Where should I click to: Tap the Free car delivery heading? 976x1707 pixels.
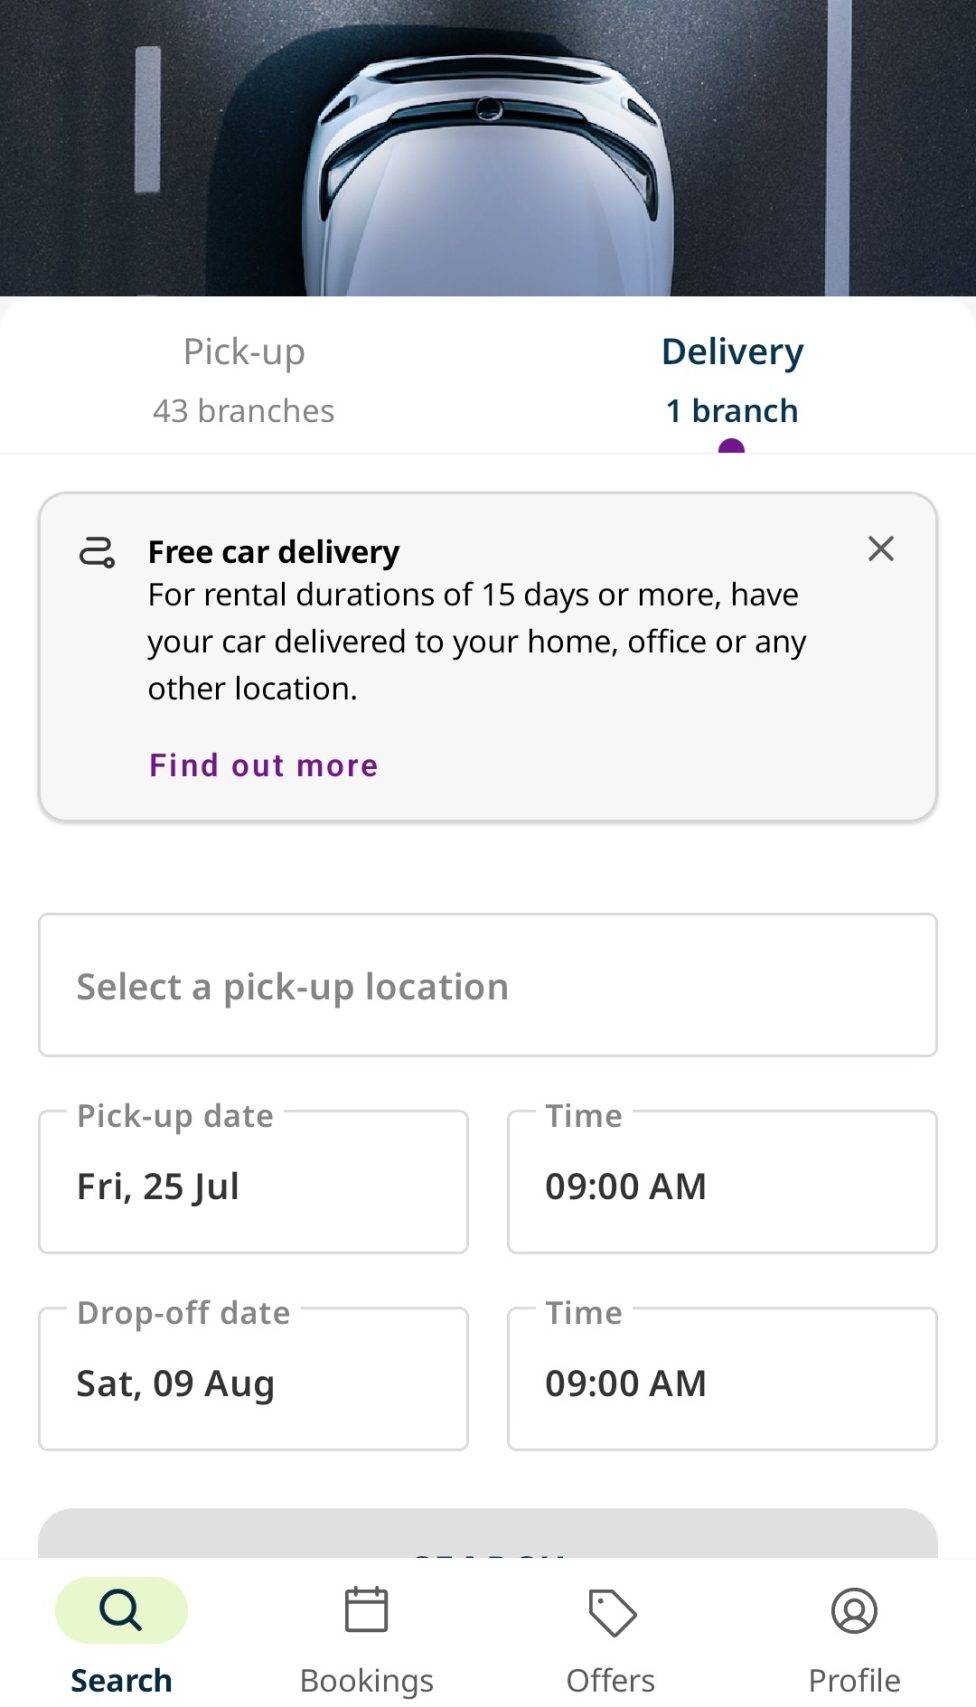click(274, 552)
